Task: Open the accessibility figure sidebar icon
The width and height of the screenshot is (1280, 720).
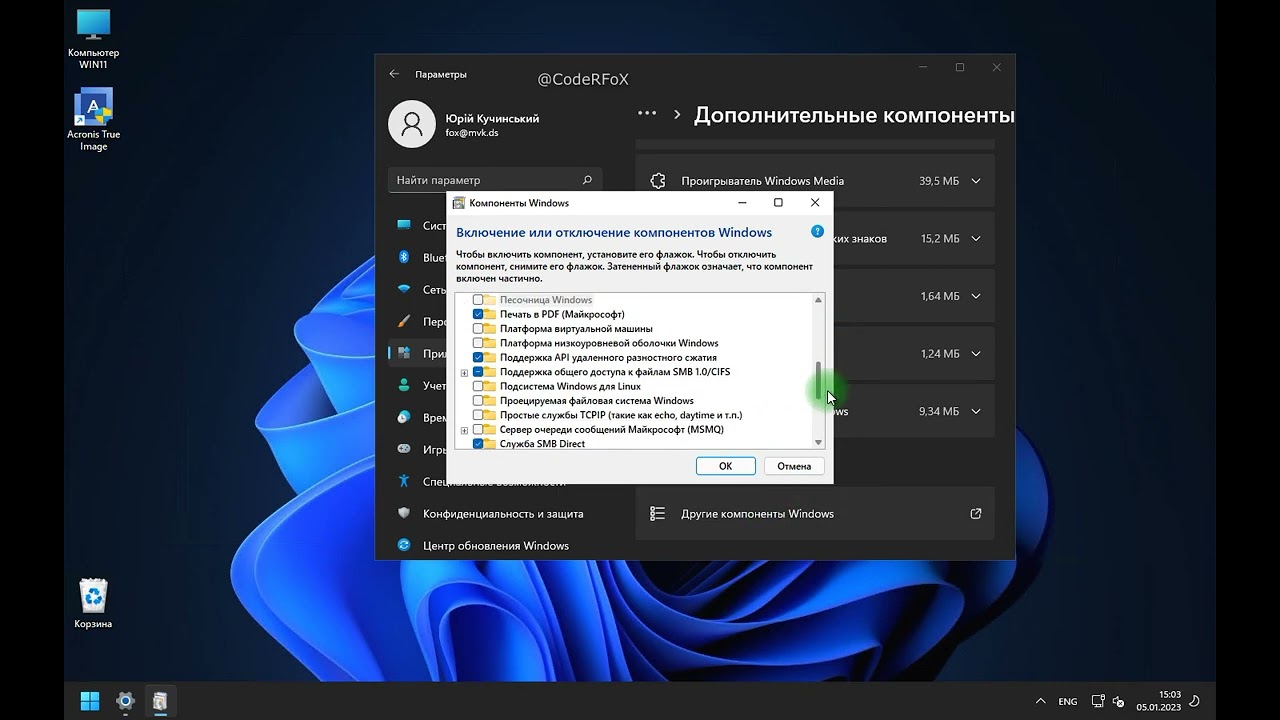Action: (x=404, y=481)
